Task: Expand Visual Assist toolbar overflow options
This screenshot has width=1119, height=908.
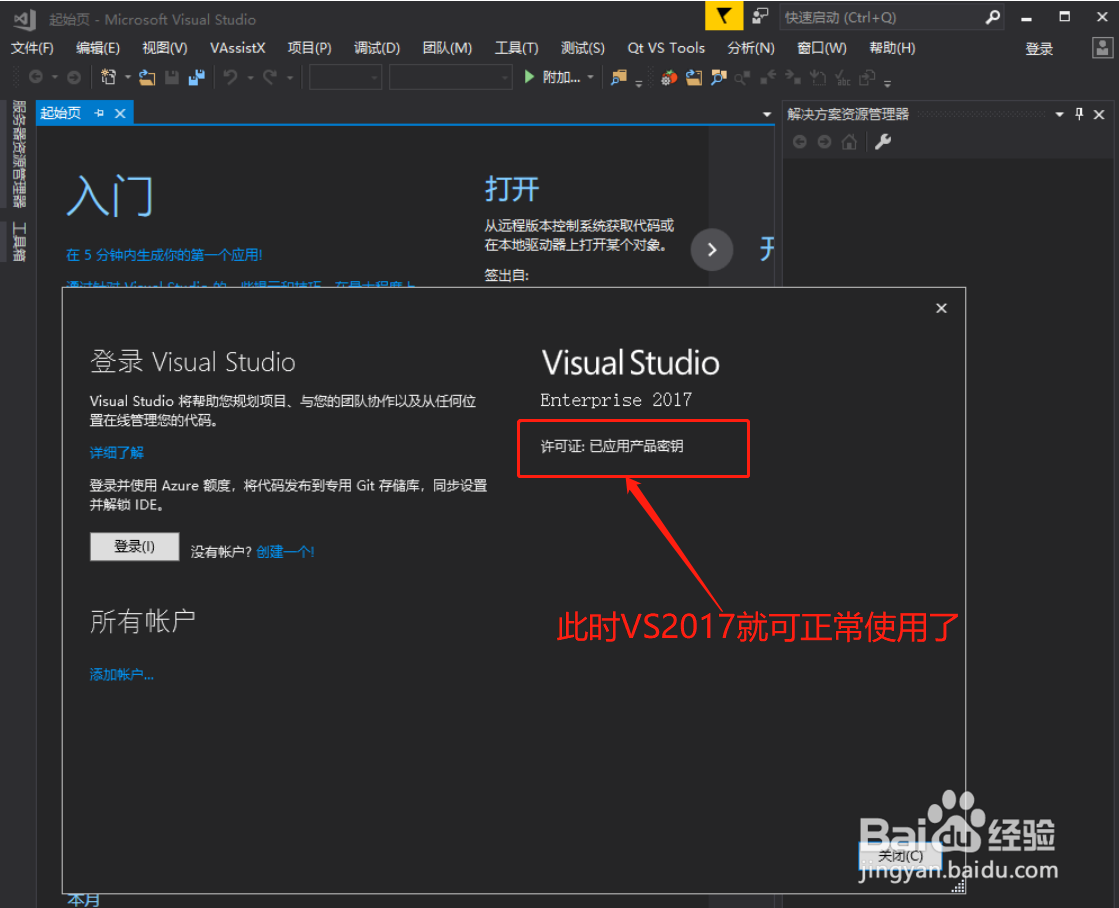Action: pyautogui.click(x=887, y=84)
